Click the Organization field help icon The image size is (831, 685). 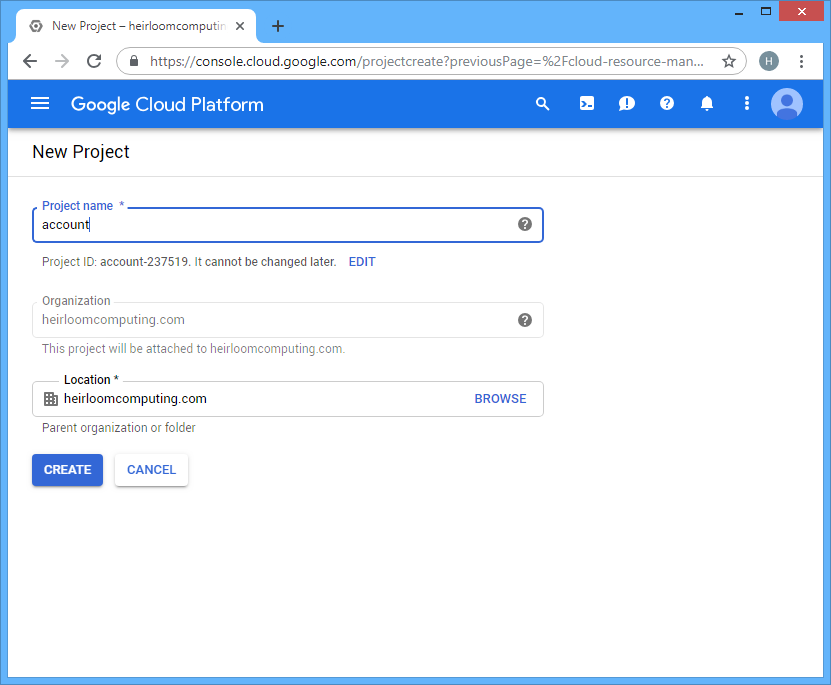[x=525, y=320]
